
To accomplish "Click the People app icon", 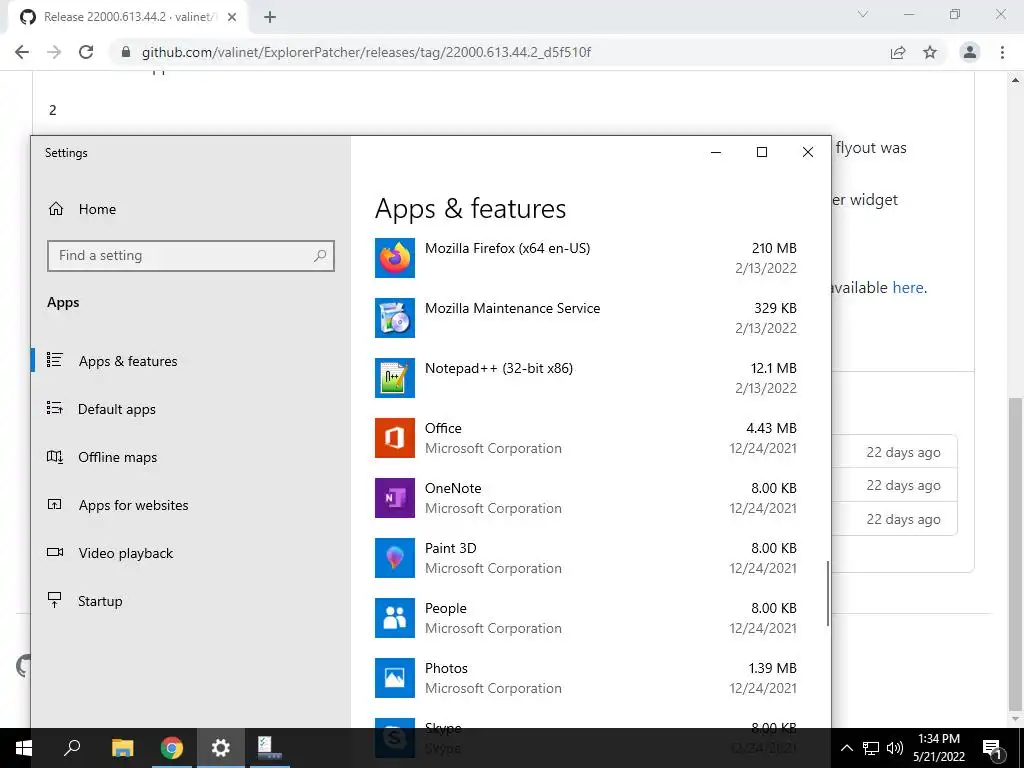I will tap(394, 618).
